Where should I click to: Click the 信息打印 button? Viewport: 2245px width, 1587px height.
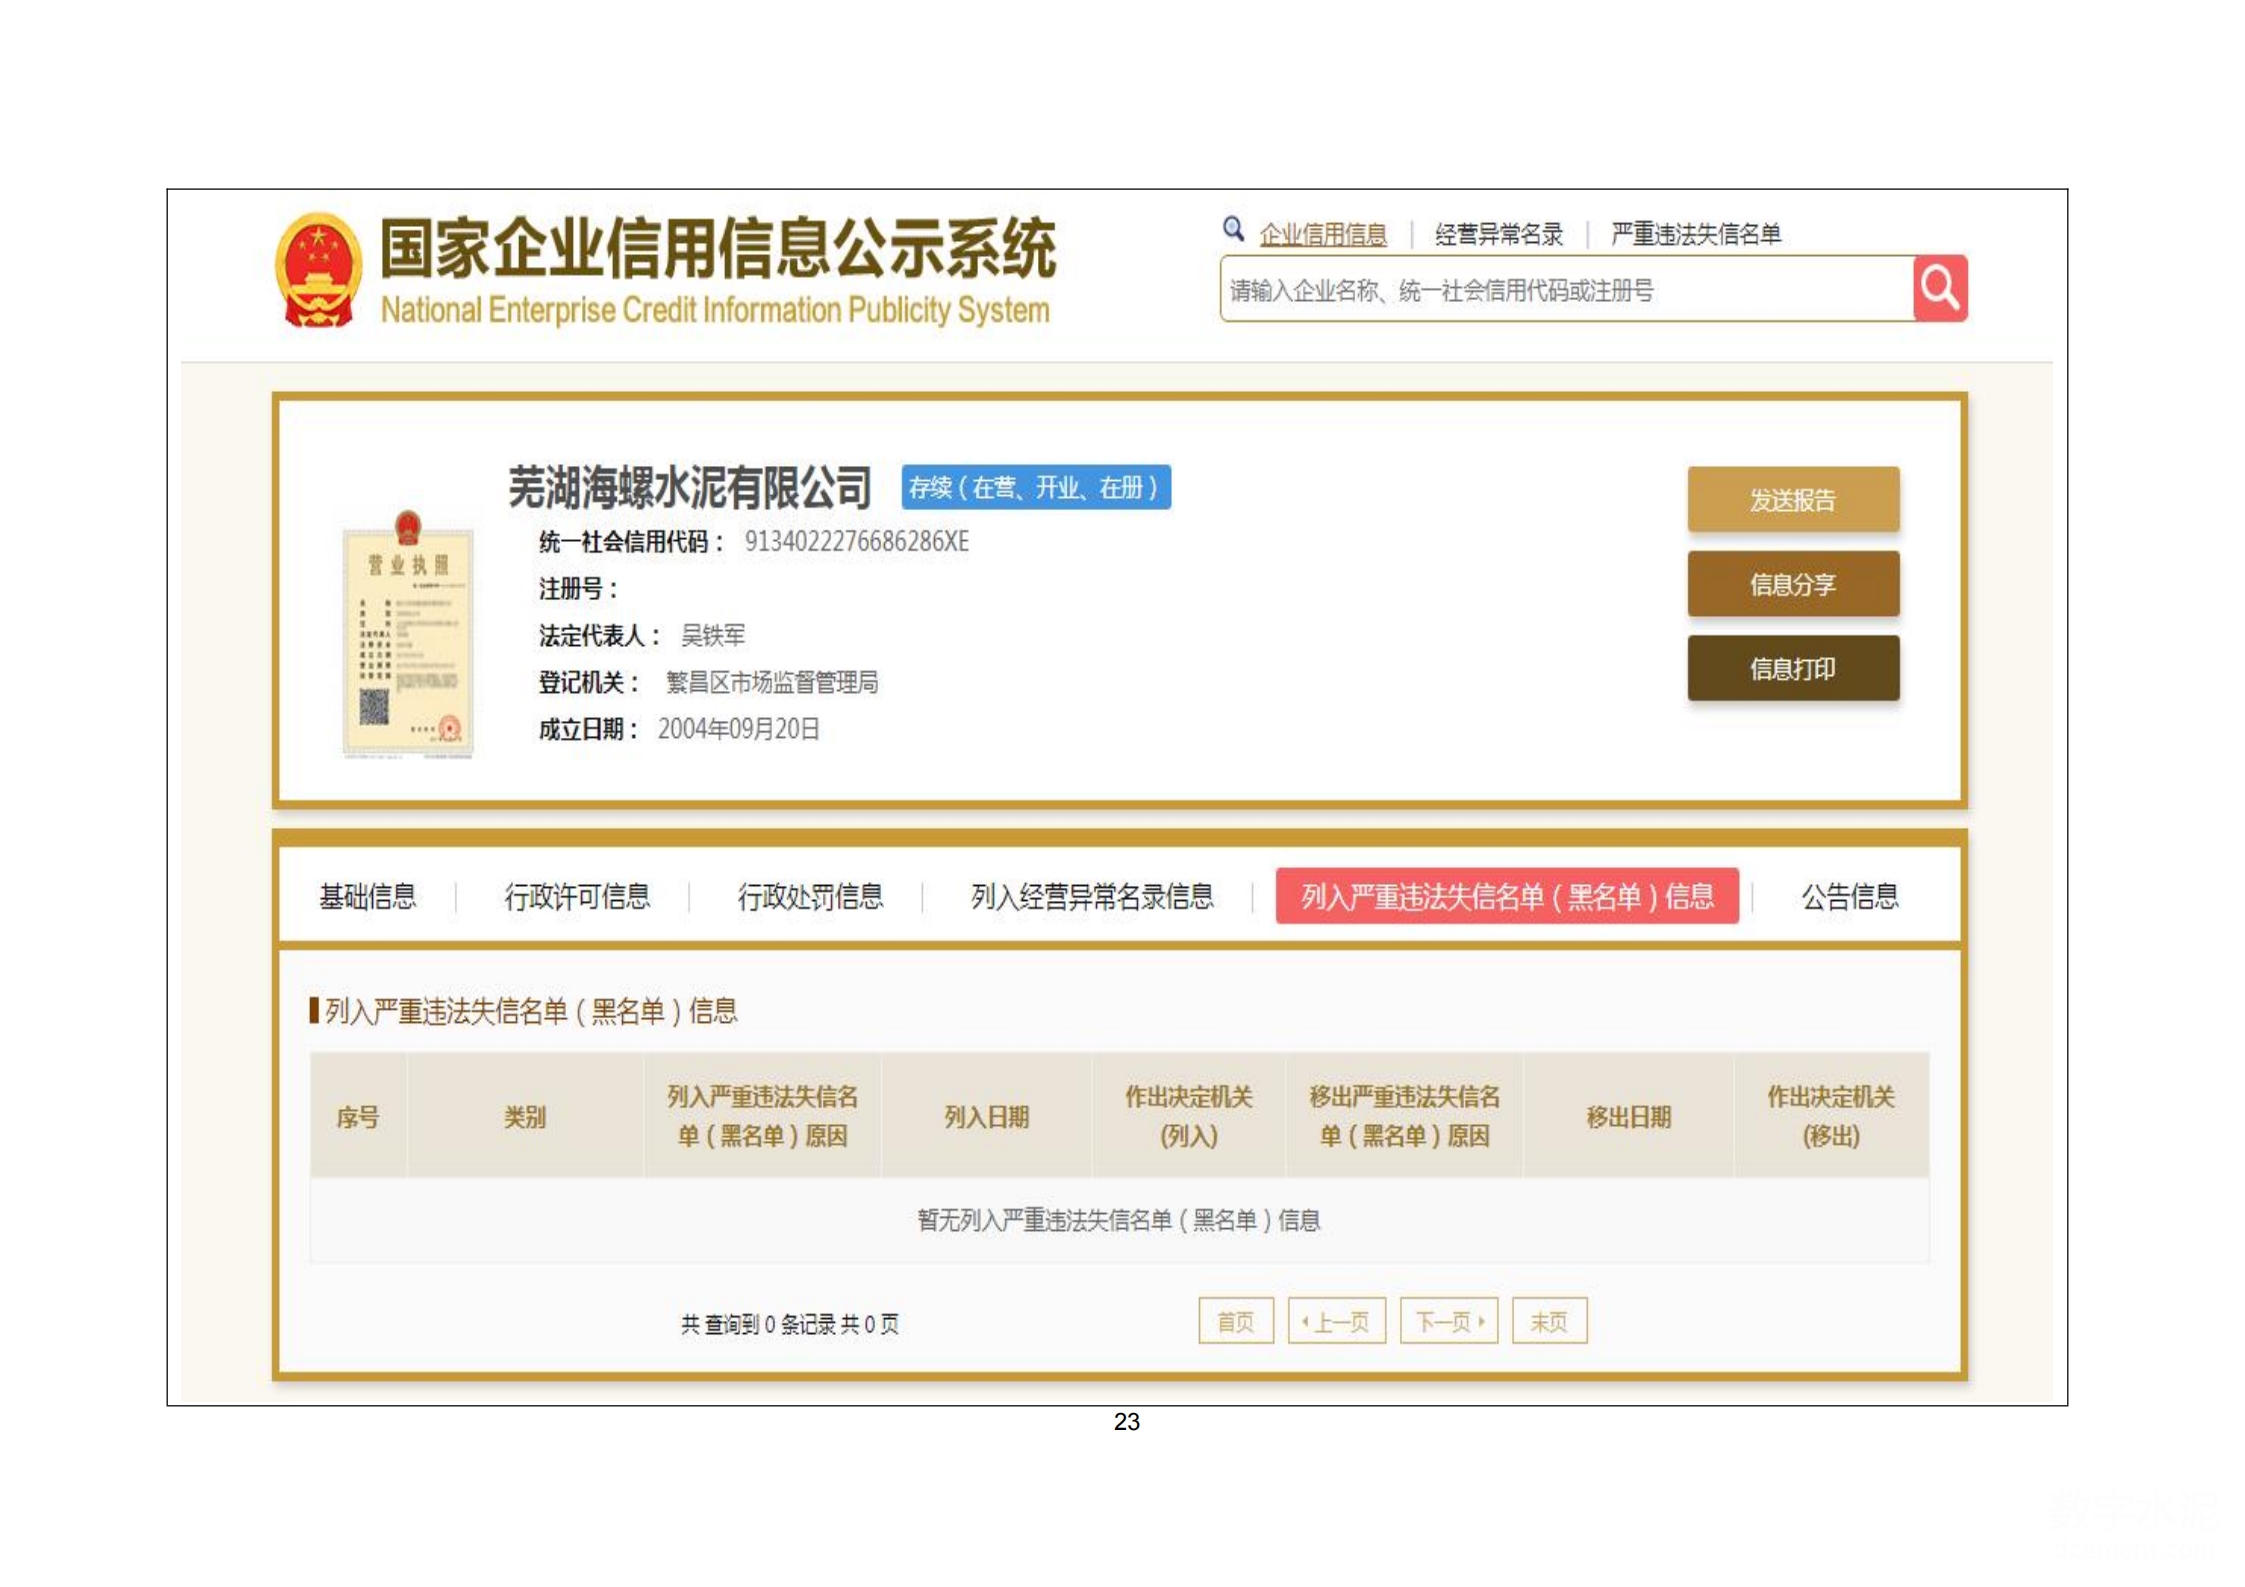click(1792, 668)
